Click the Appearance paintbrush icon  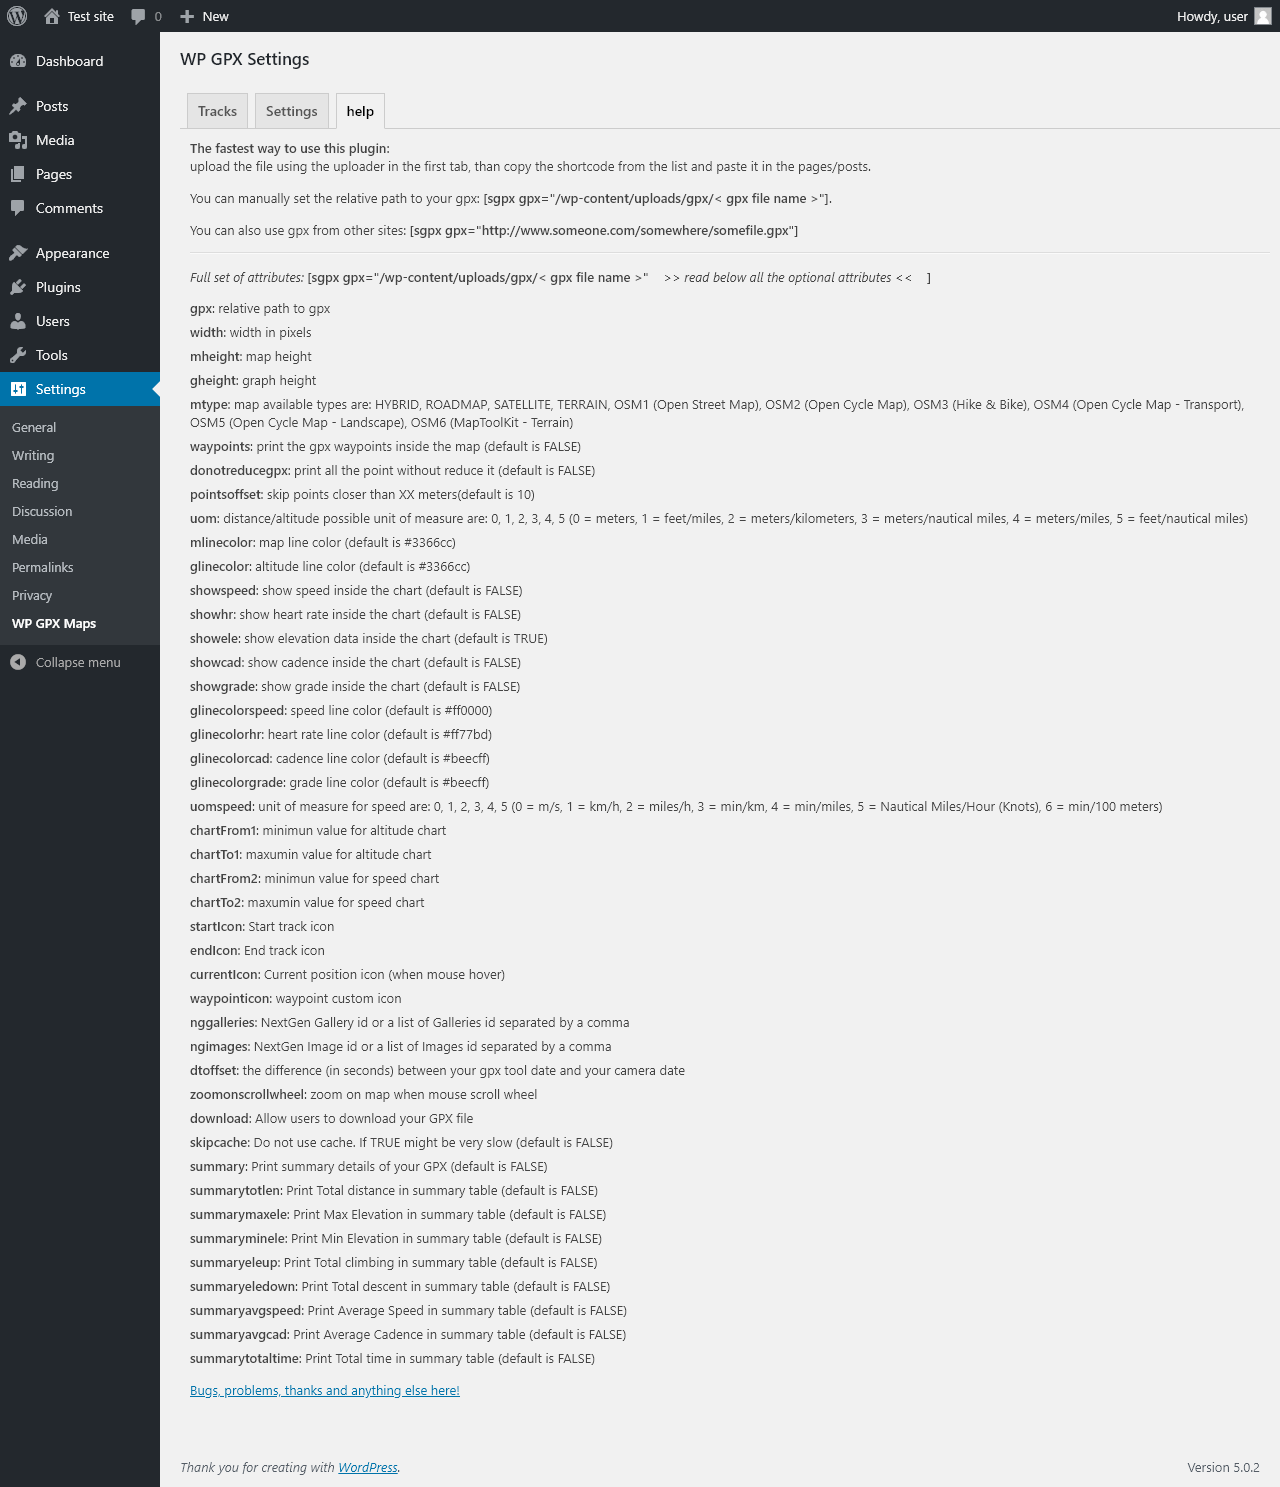18,253
